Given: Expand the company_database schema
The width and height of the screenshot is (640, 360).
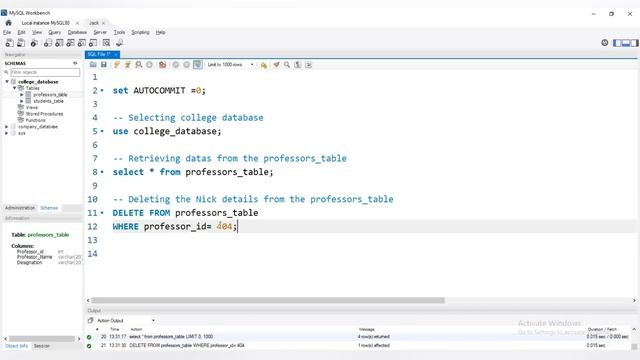Looking at the screenshot, I should click(x=7, y=127).
